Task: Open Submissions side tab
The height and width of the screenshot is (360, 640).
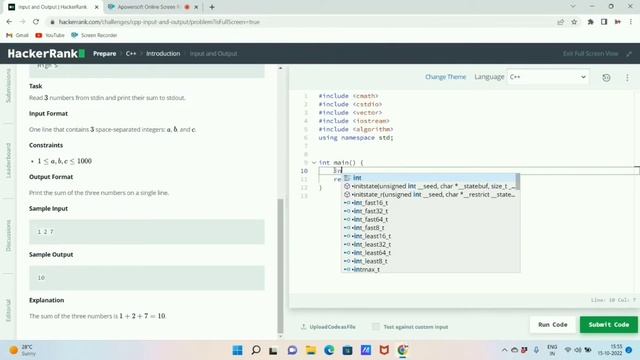Action: [8, 85]
